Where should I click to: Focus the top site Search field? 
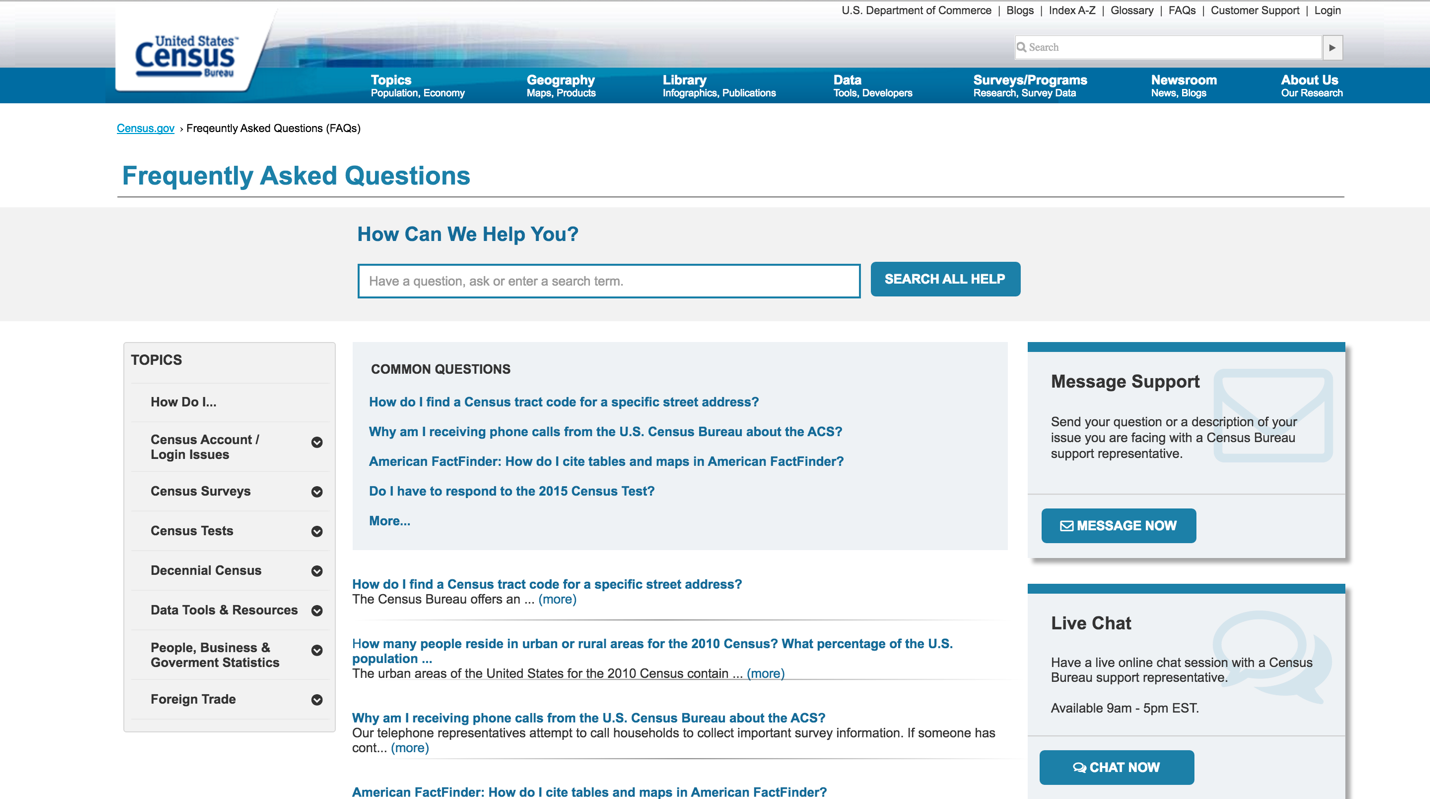1168,48
